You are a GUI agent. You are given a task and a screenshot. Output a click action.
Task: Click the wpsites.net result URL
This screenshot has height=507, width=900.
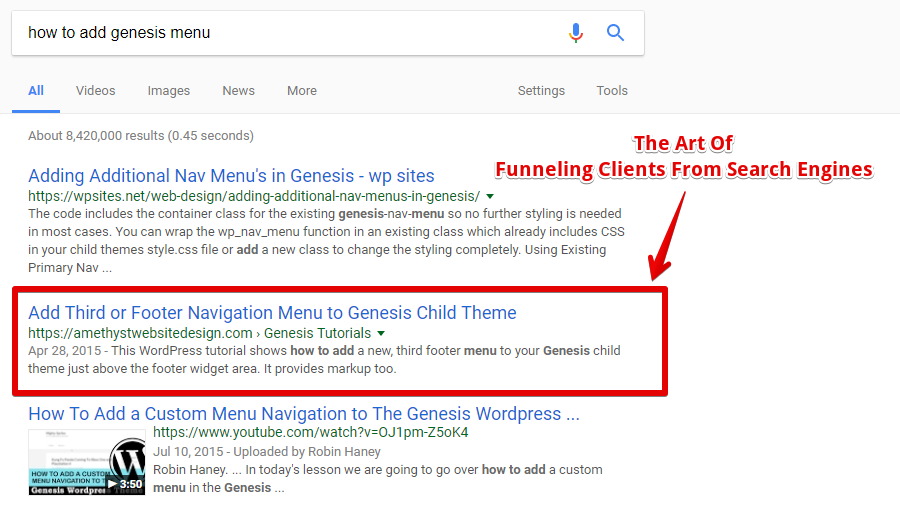coord(253,196)
